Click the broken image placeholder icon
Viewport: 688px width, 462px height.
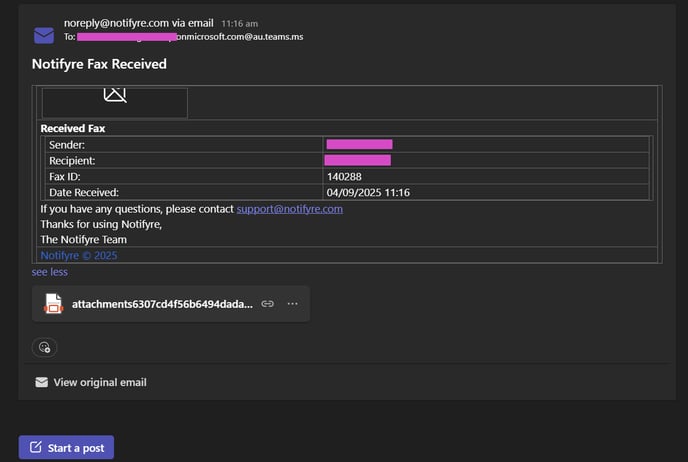115,95
